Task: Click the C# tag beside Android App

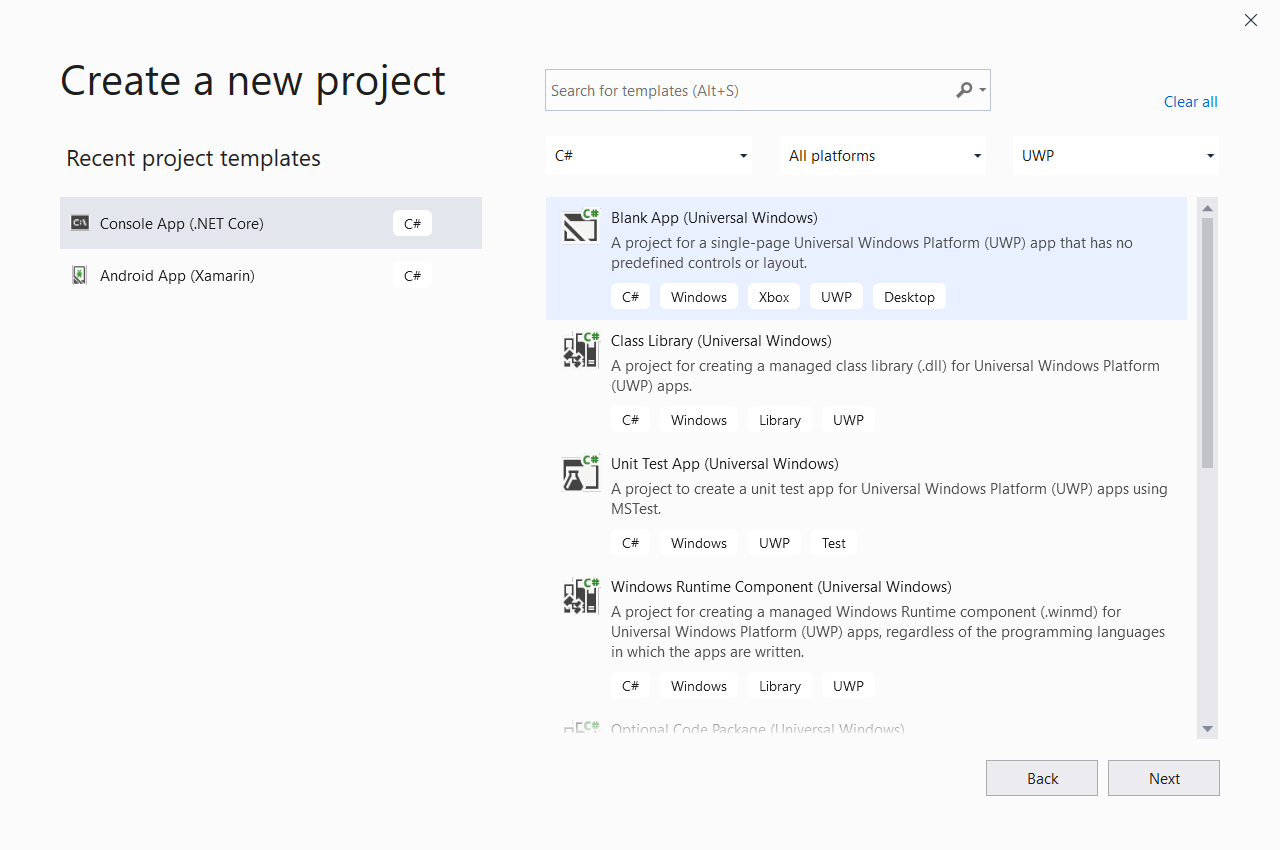Action: [412, 275]
